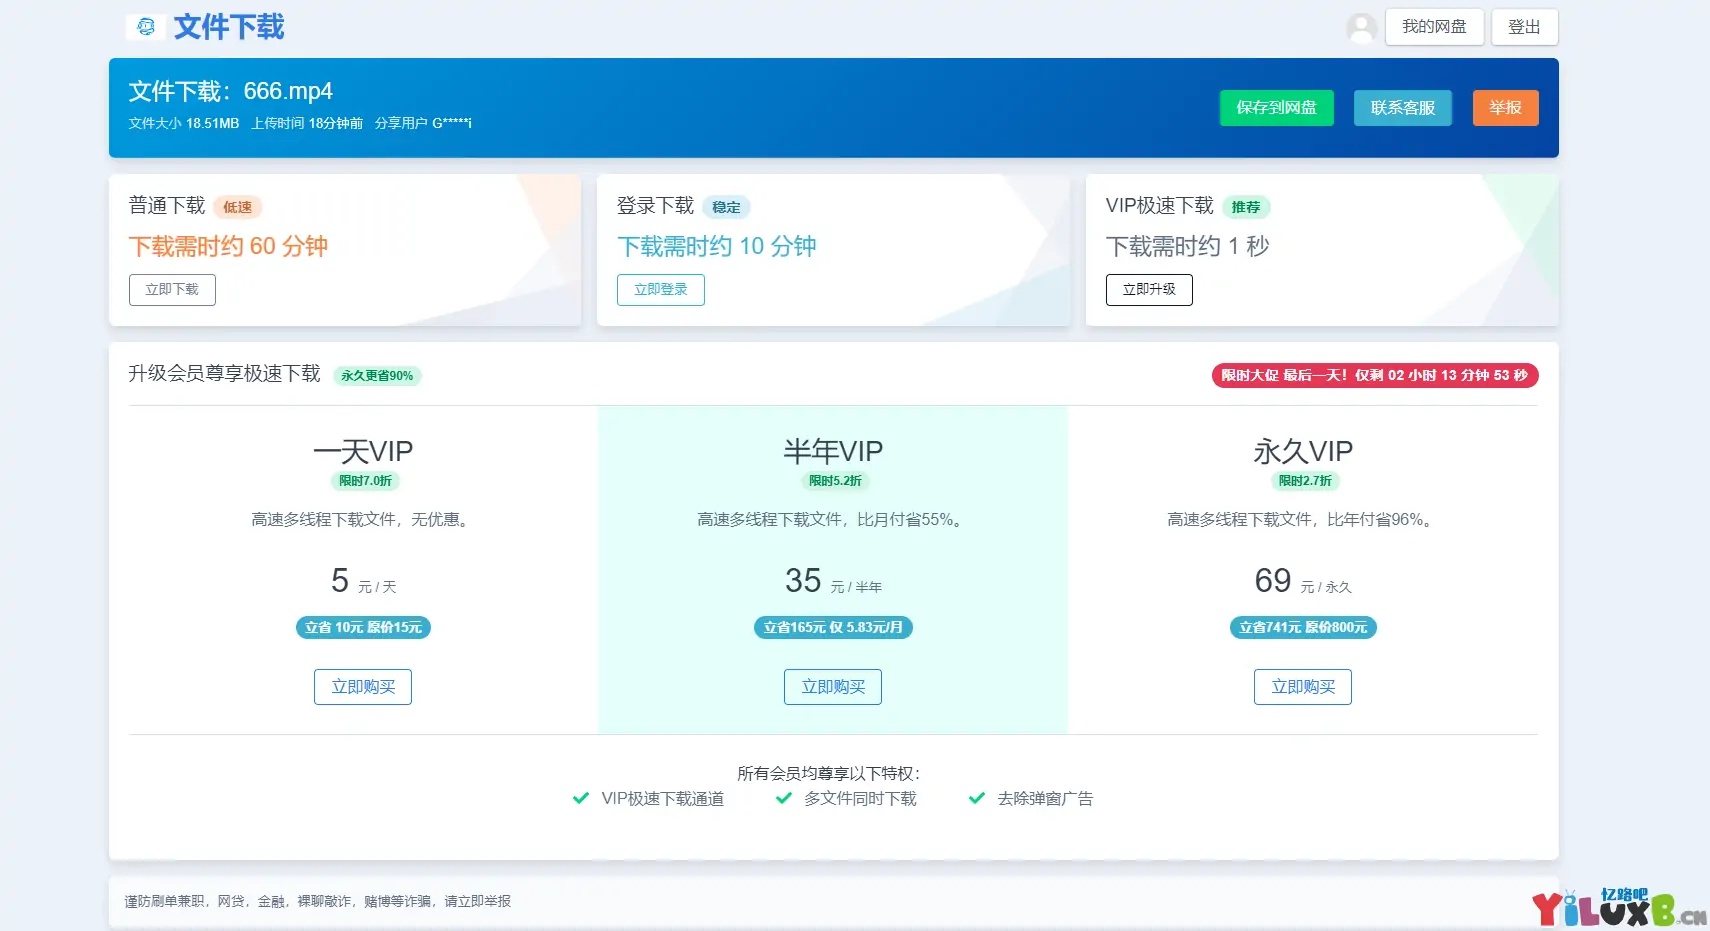This screenshot has height=931, width=1710.
Task: Click the 永久更省90% badge
Action: pos(377,376)
